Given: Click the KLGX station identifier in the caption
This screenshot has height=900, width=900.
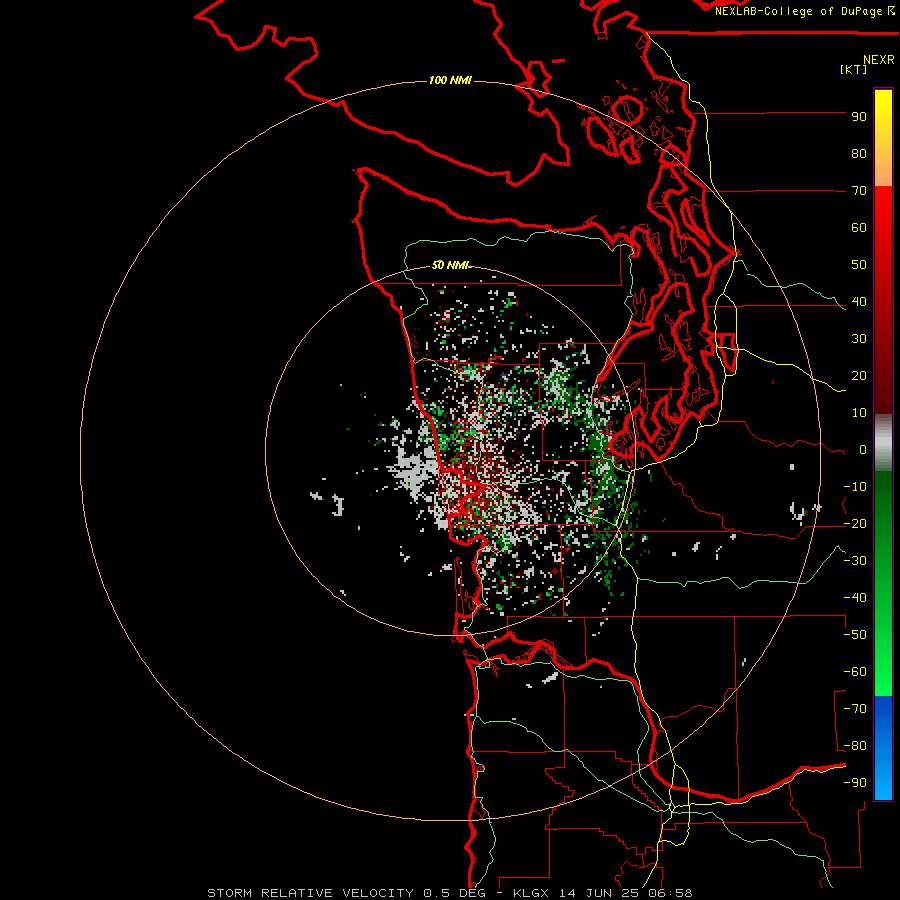Looking at the screenshot, I should (x=533, y=893).
